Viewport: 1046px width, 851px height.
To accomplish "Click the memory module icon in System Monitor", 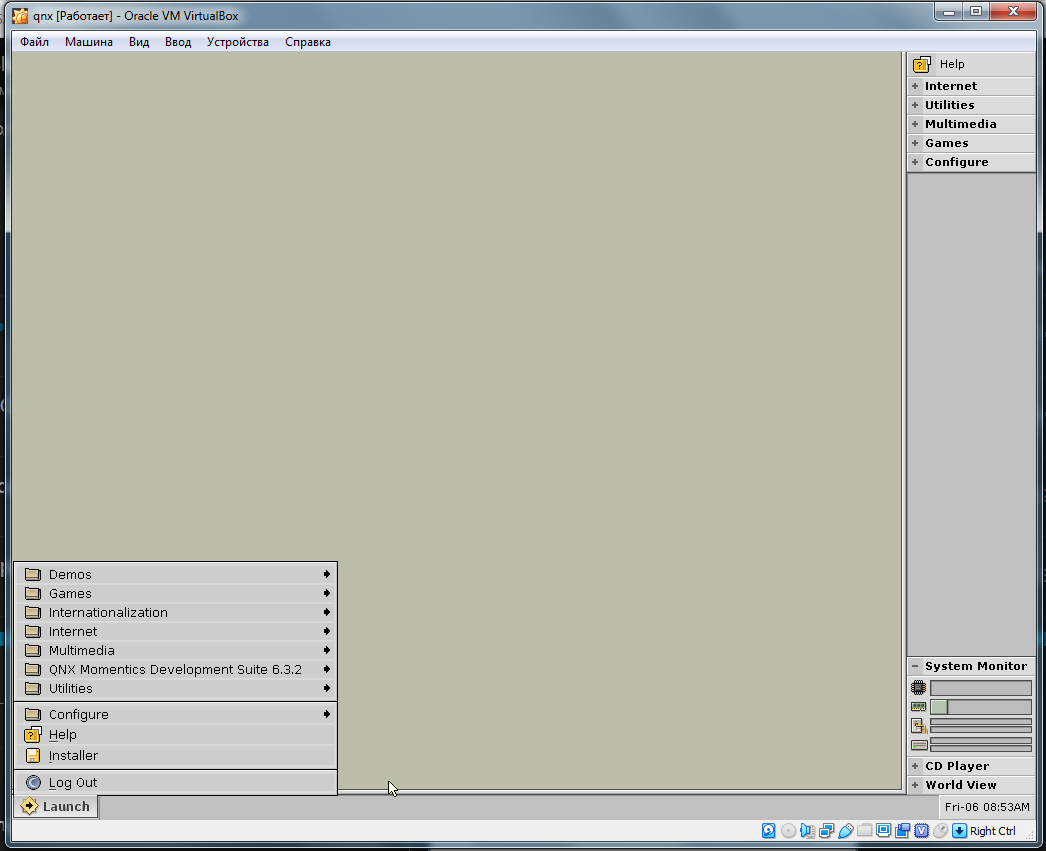I will pyautogui.click(x=919, y=707).
